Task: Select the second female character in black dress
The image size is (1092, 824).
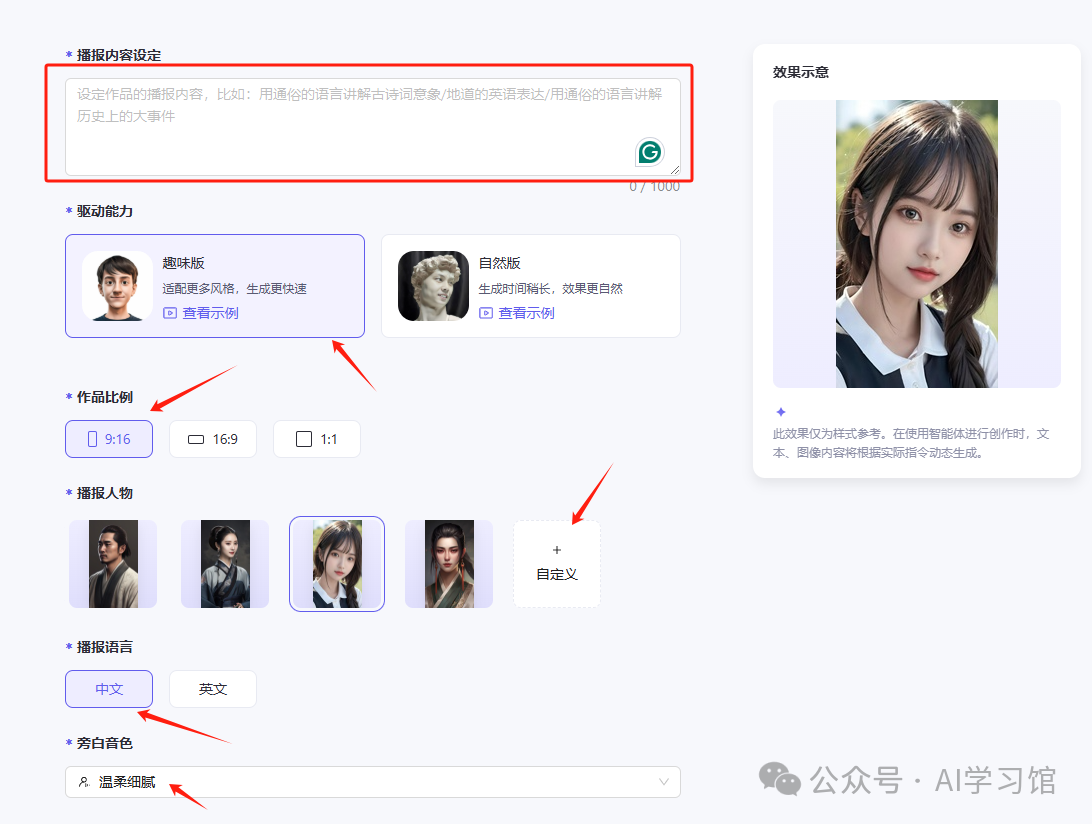Action: (x=225, y=563)
